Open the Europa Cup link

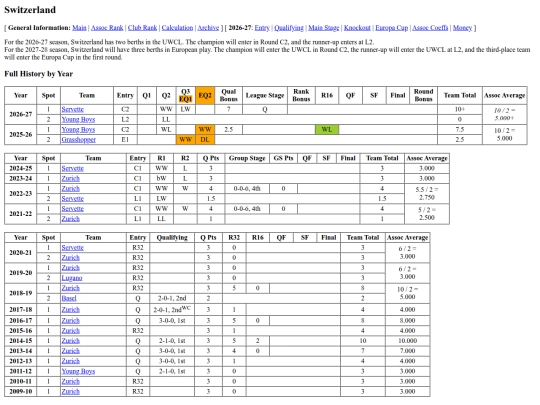(392, 28)
